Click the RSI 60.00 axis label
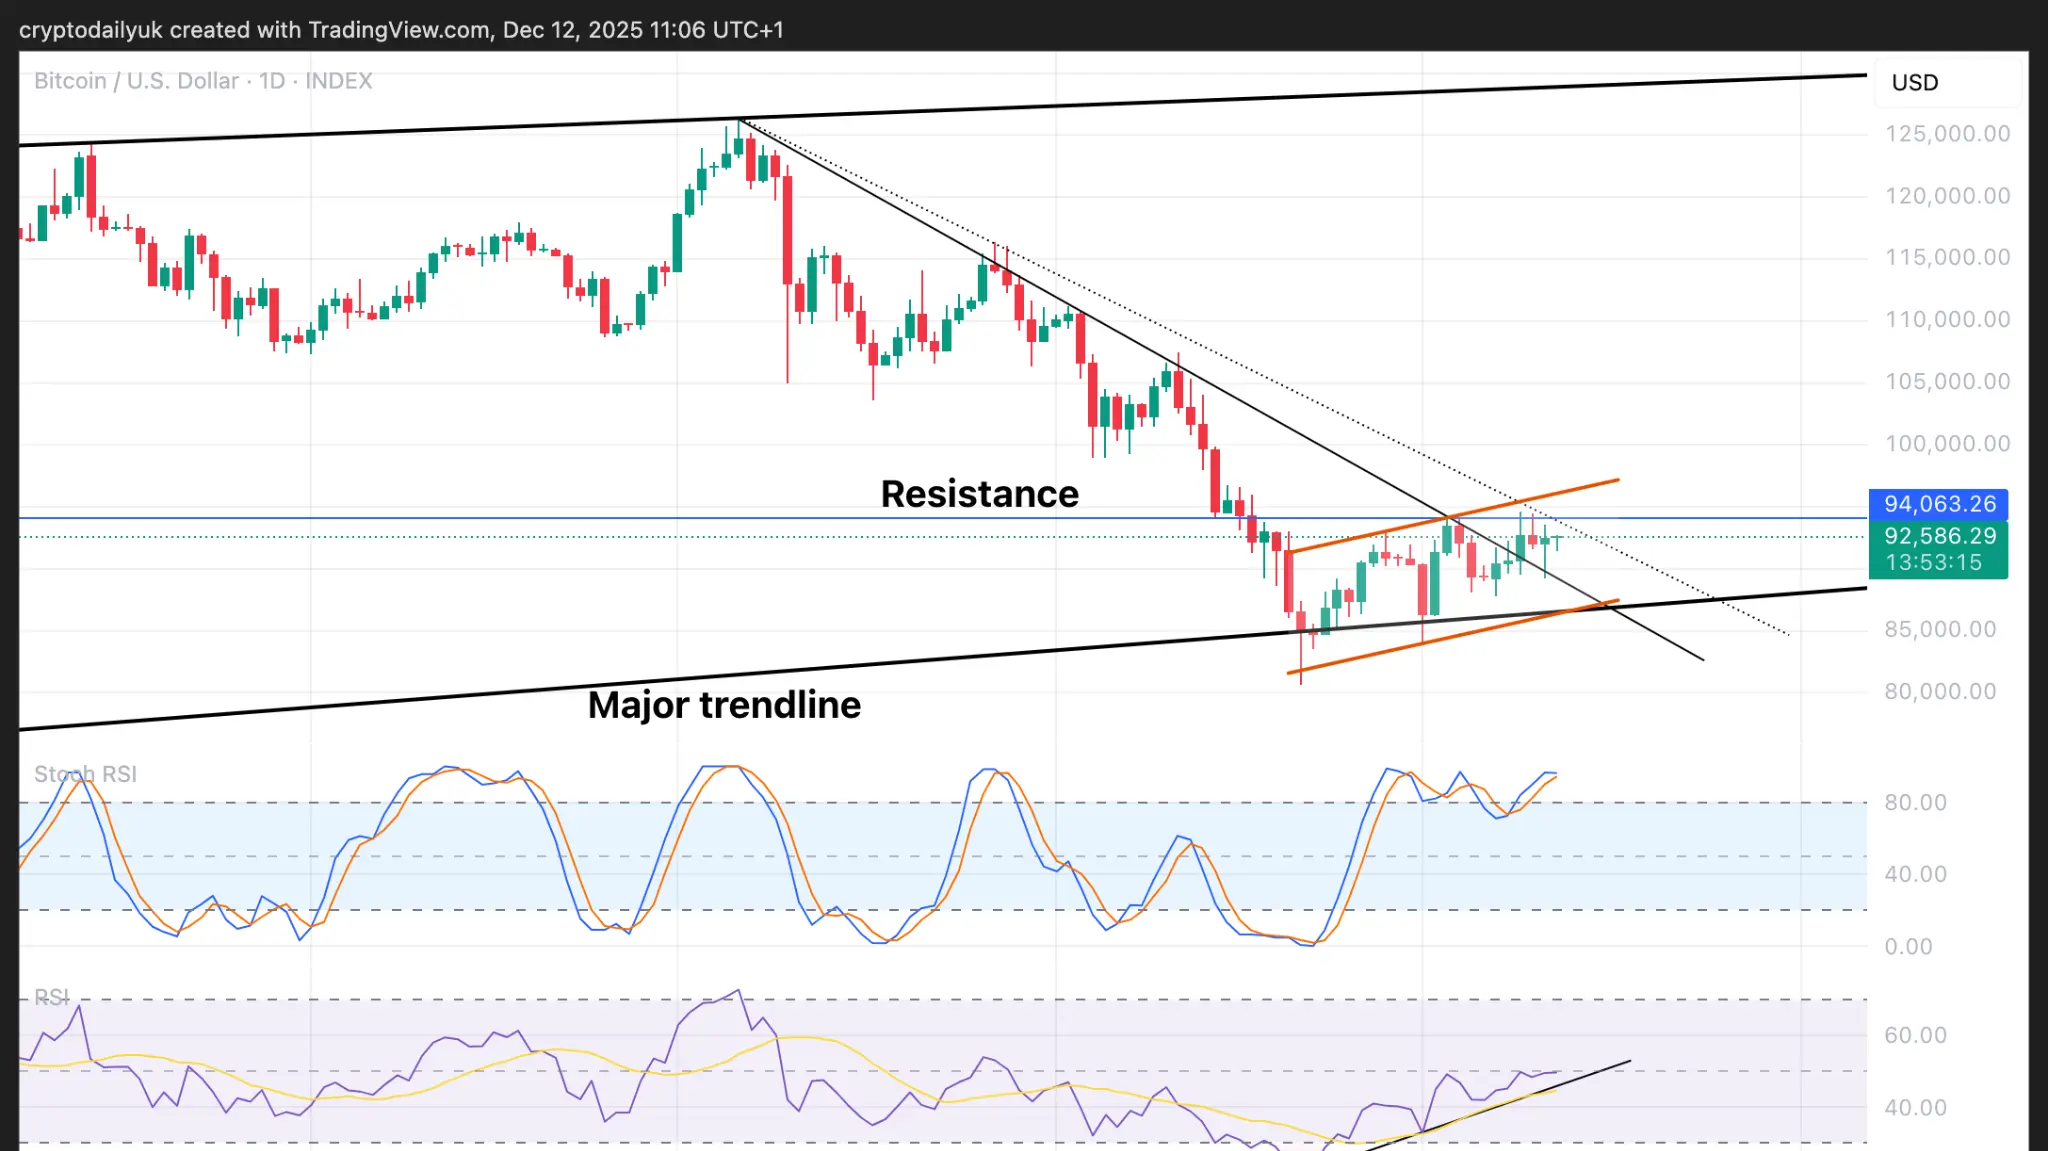2048x1151 pixels. [x=1915, y=1036]
